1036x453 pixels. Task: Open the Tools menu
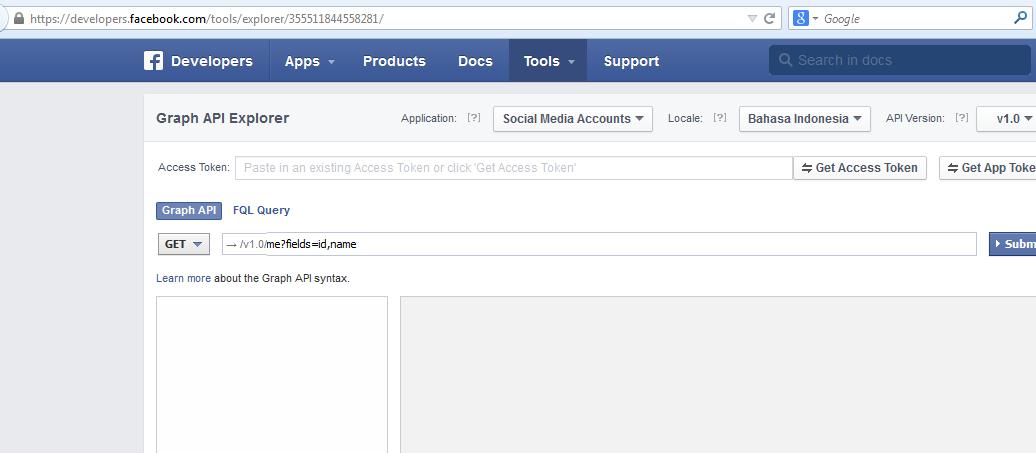(x=548, y=61)
